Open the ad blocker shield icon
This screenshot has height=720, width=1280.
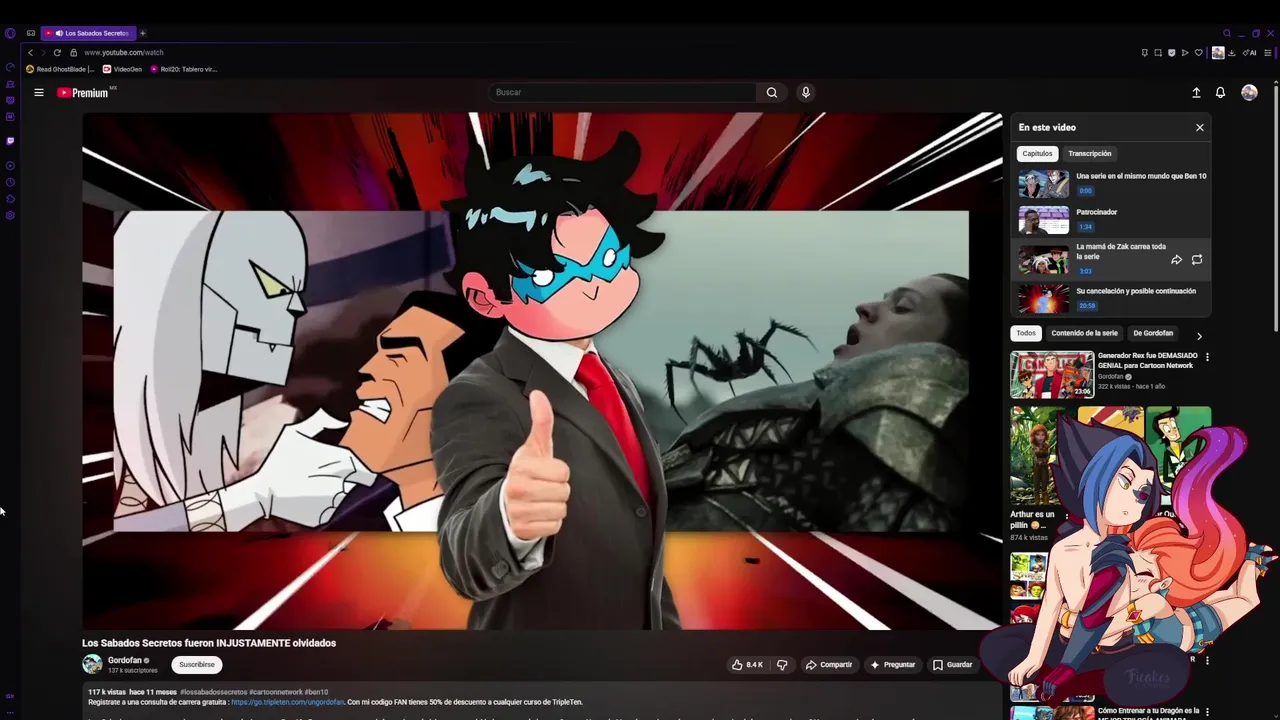1171,53
